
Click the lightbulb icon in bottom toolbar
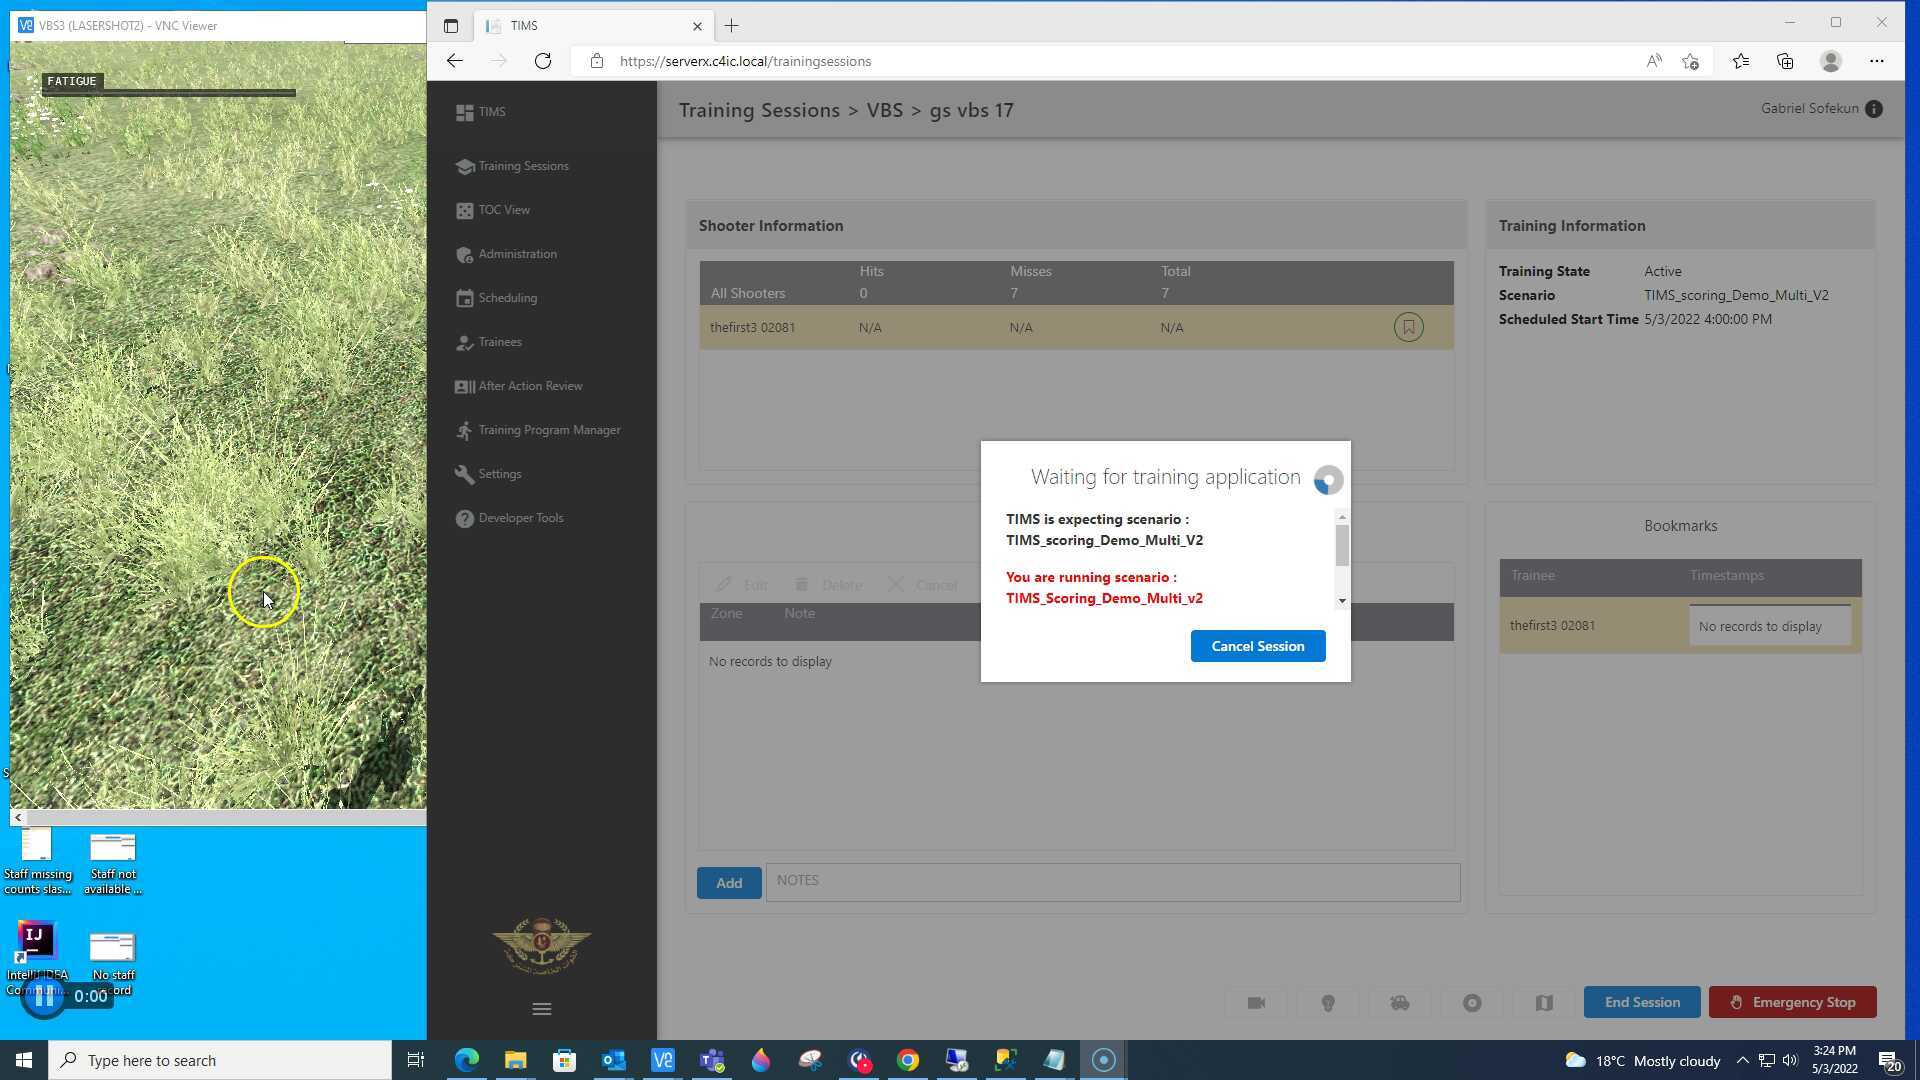(x=1328, y=1003)
